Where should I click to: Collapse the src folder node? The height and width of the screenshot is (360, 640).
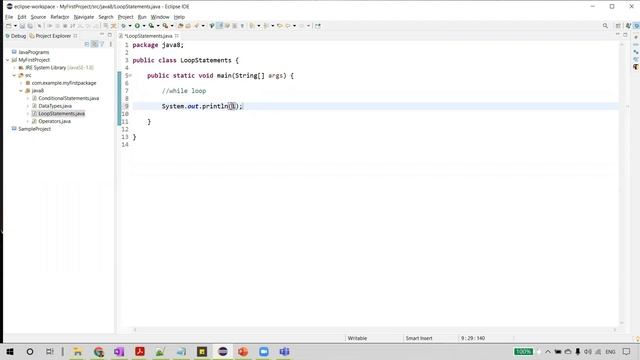14,75
